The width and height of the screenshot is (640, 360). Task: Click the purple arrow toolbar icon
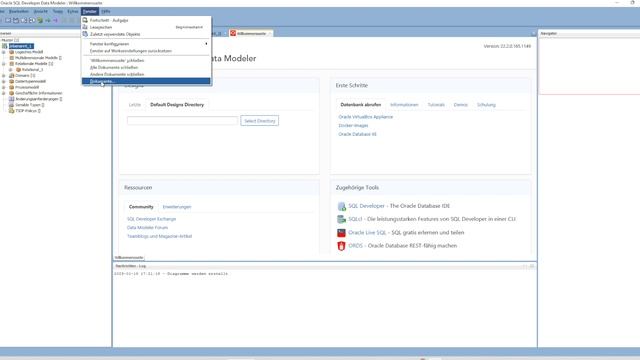[x=56, y=20]
